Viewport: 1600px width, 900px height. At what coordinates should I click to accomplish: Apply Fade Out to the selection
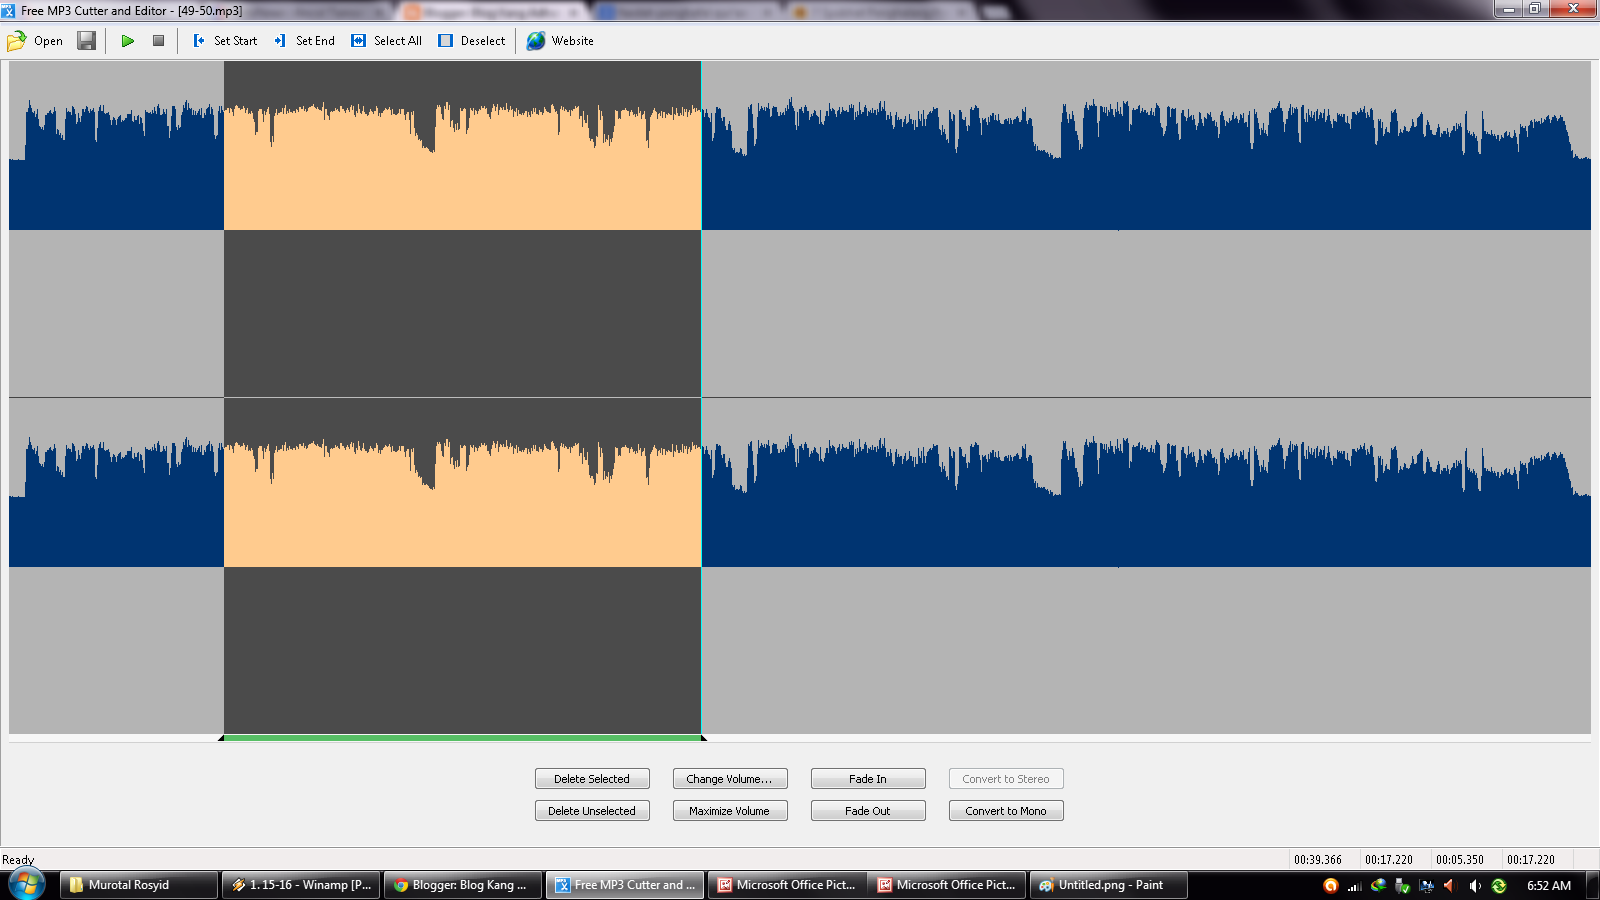click(868, 810)
